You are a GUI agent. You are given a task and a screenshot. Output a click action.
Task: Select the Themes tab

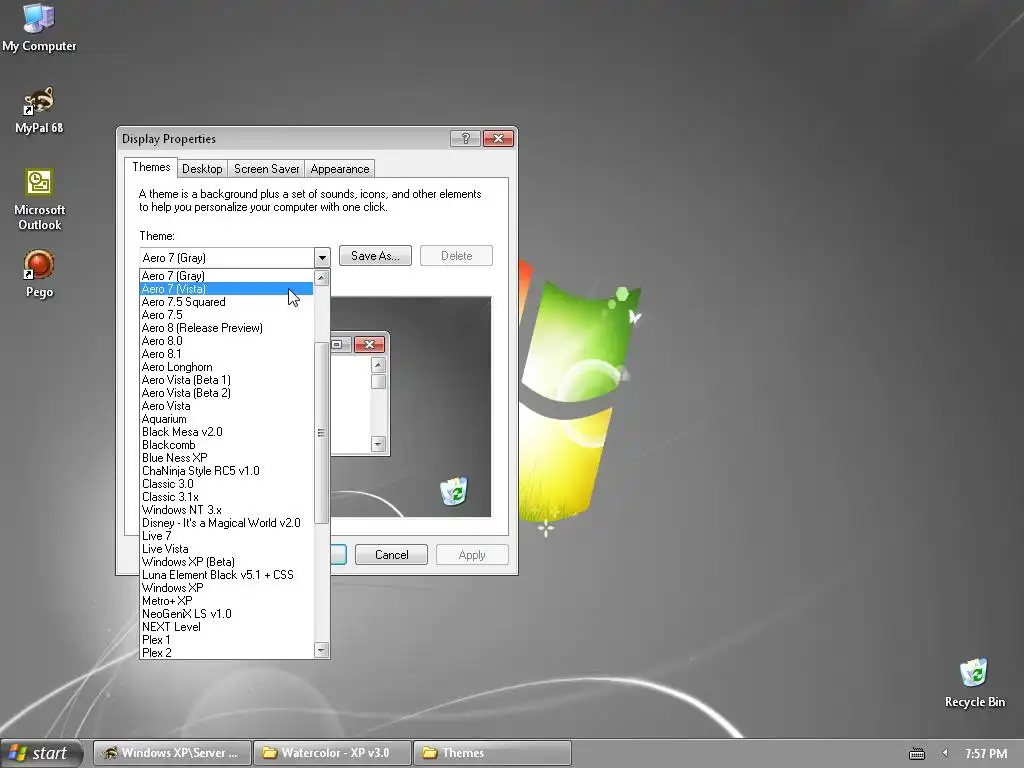click(x=151, y=167)
